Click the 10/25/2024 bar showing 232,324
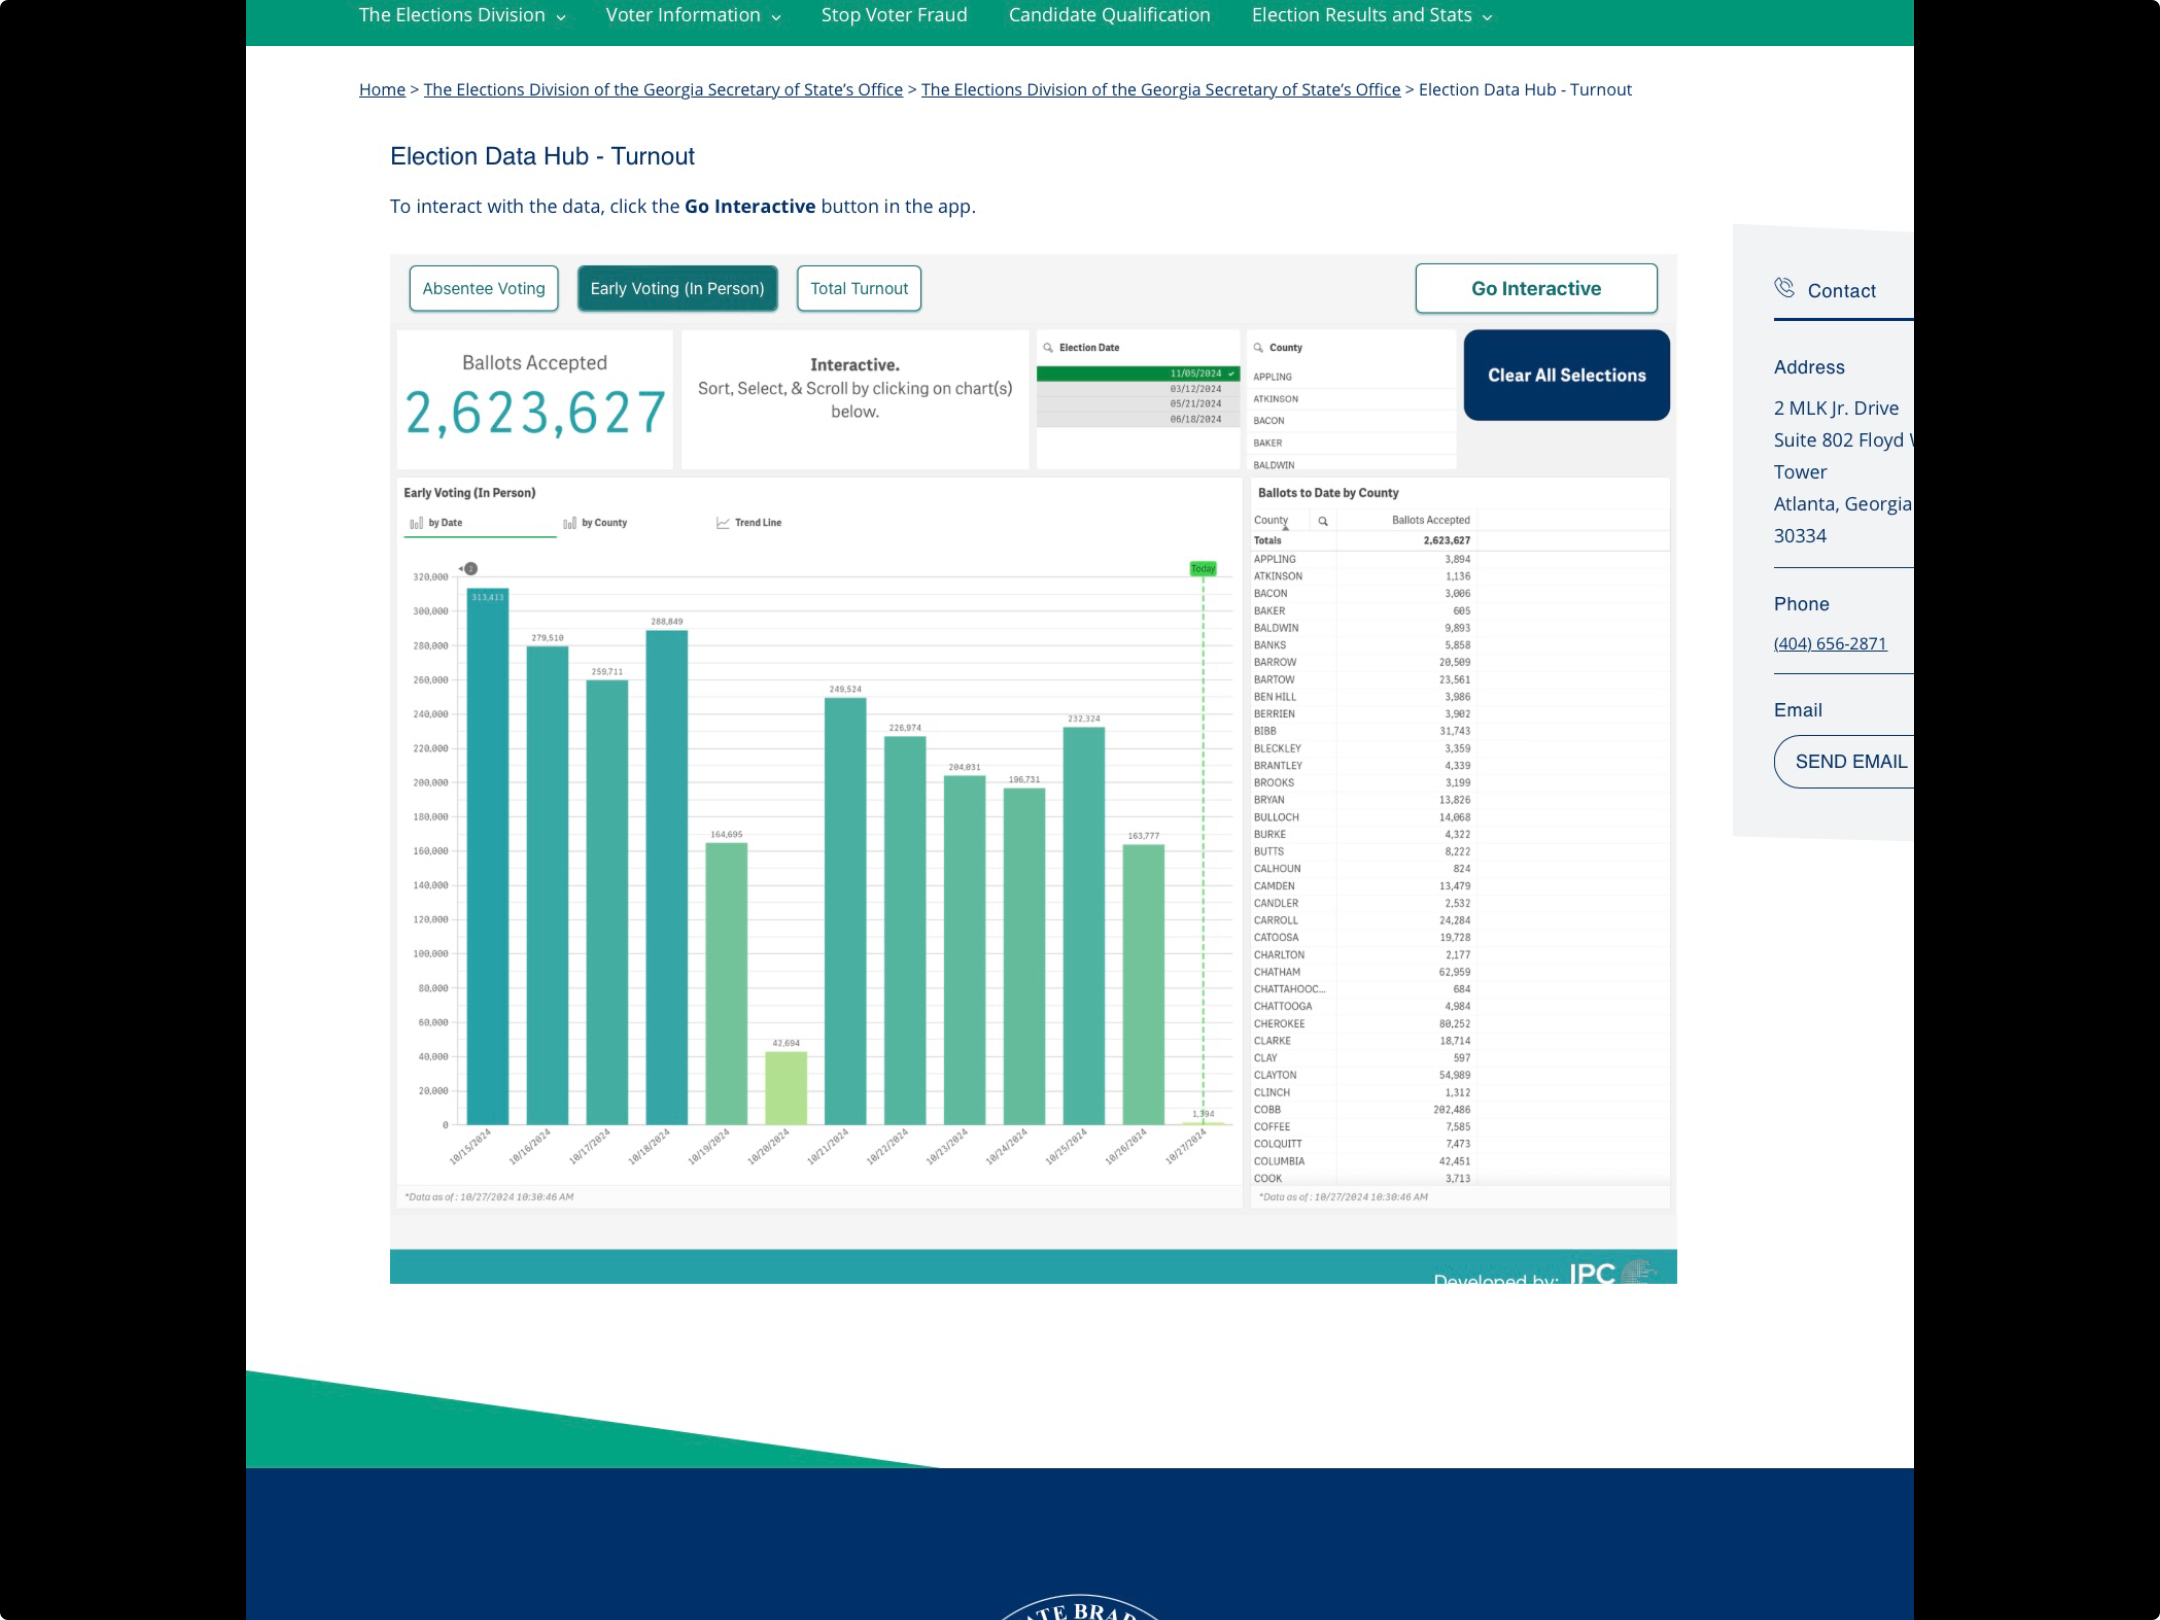The width and height of the screenshot is (2160, 1620). (1084, 926)
